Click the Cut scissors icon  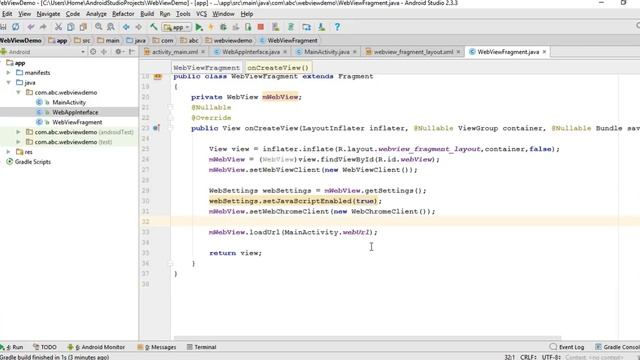58,27
